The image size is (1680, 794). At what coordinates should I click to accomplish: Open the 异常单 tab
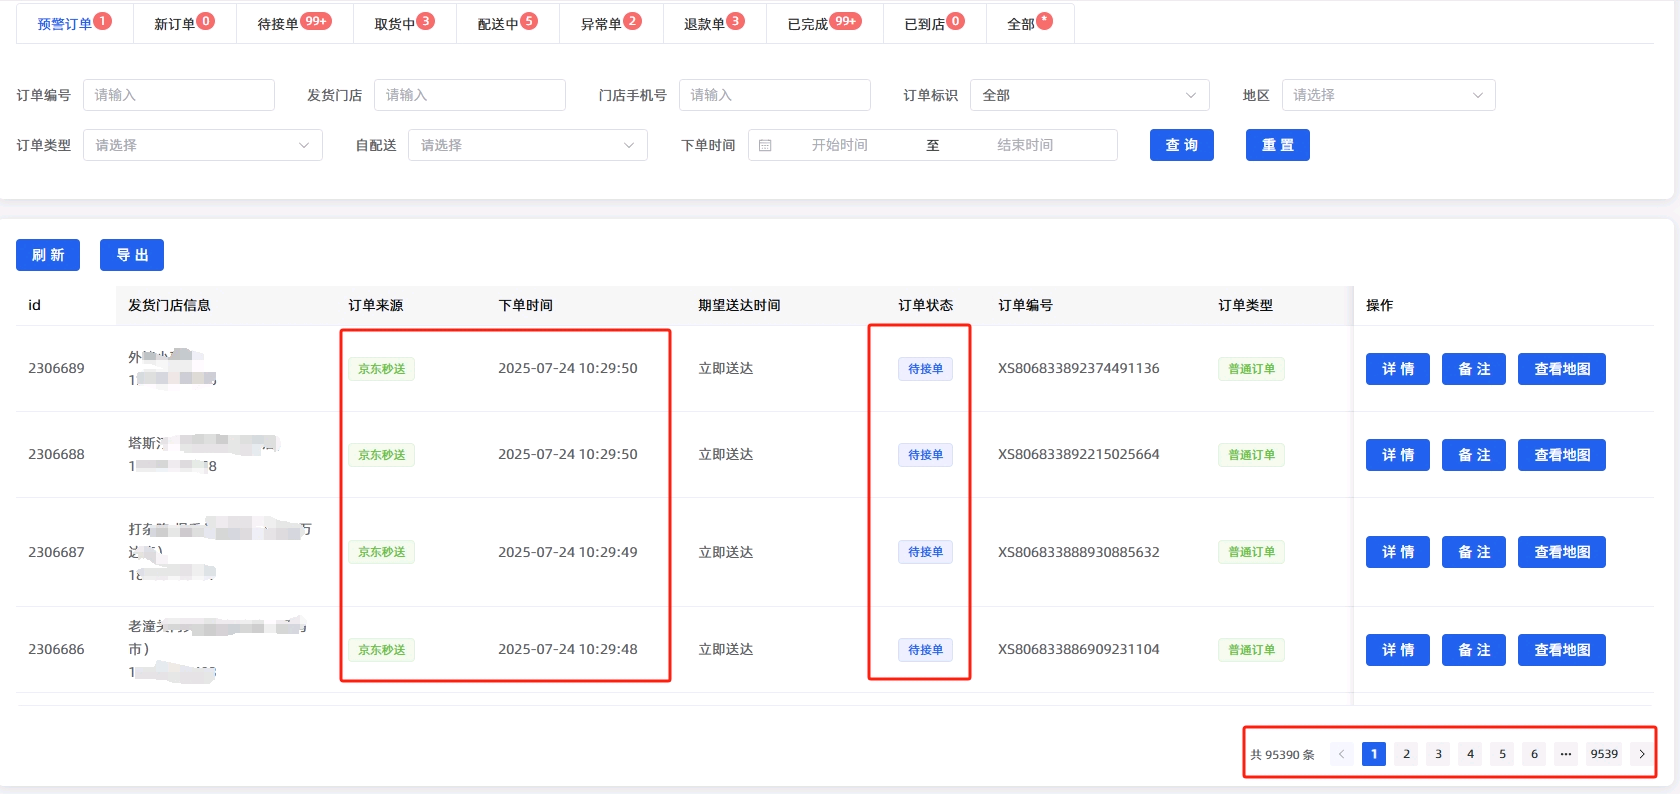point(611,23)
